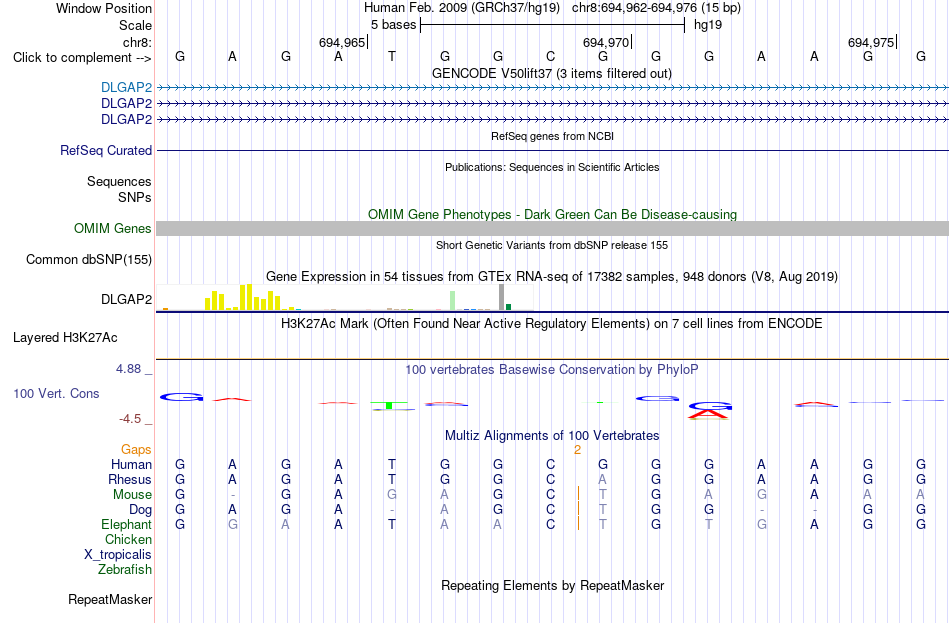Click the DLGAP2 label beside the GTEx chart
Viewport: 950px width, 623px height.
(x=126, y=299)
